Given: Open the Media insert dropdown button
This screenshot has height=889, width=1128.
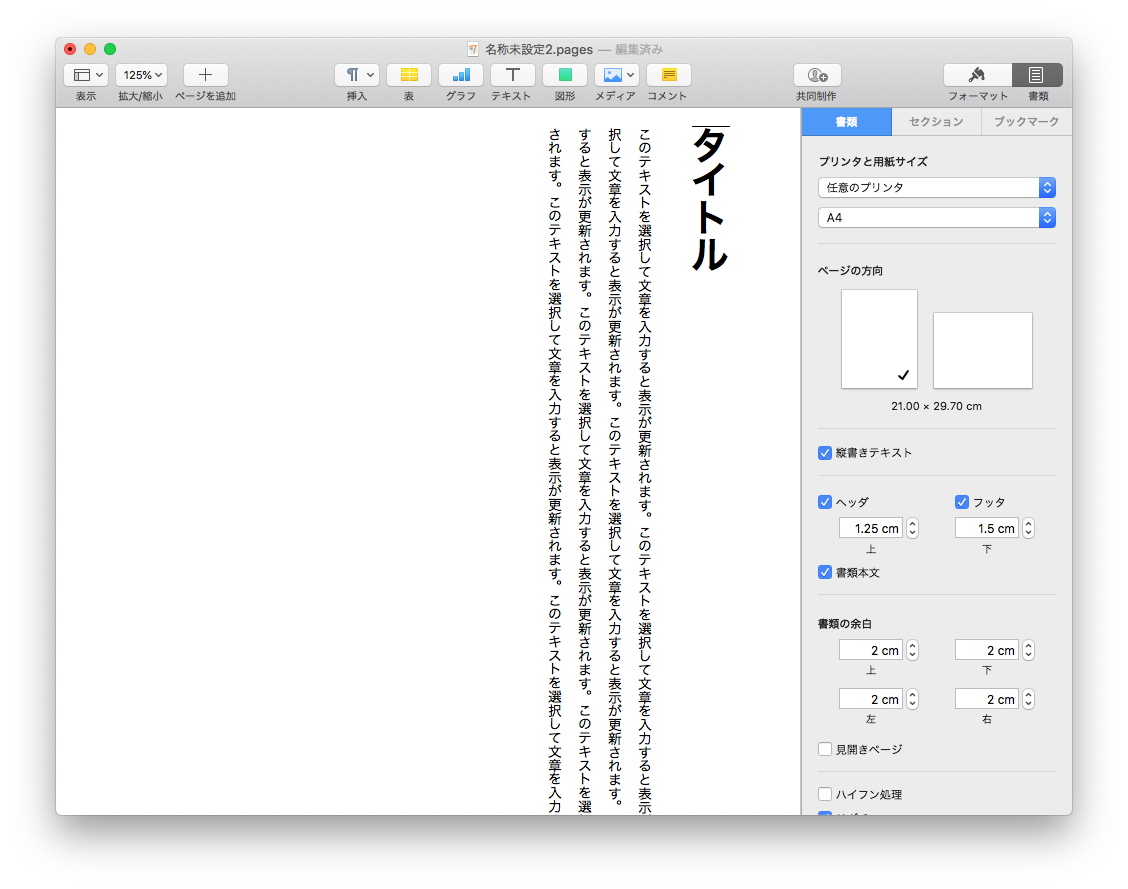Looking at the screenshot, I should point(616,75).
